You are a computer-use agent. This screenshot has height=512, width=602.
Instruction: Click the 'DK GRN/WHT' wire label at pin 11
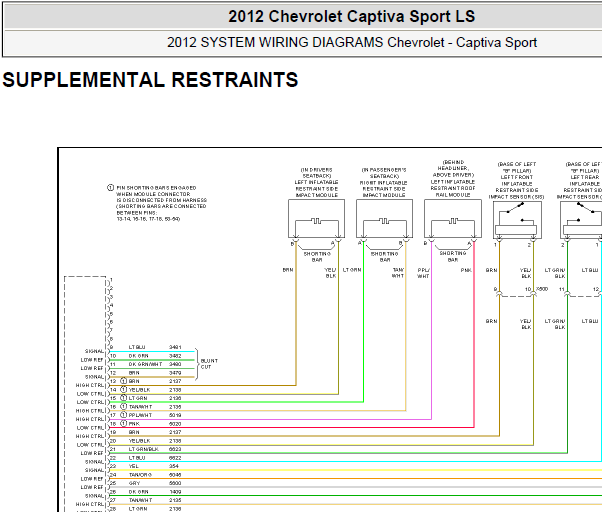[145, 364]
